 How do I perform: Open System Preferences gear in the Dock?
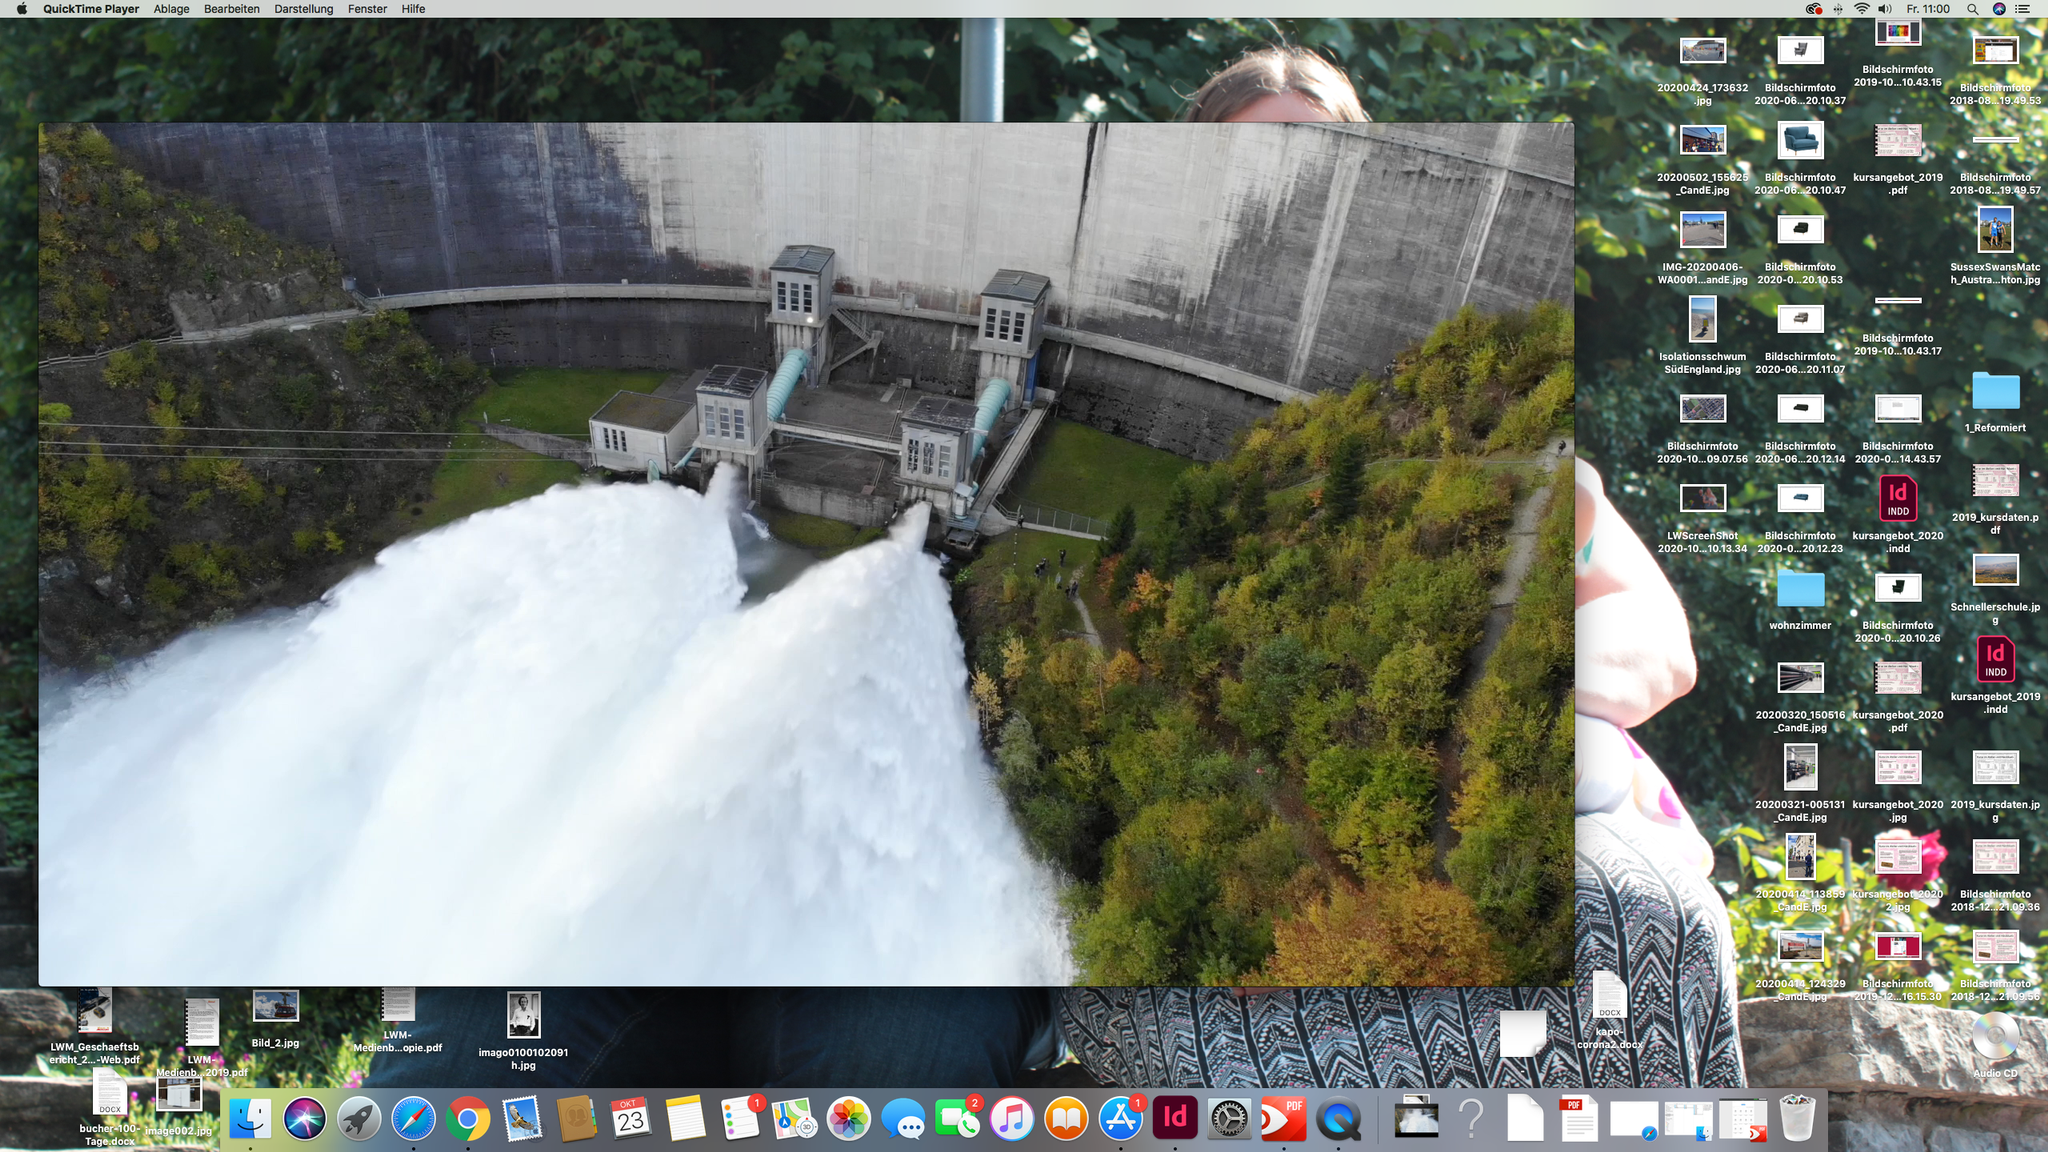tap(1229, 1119)
